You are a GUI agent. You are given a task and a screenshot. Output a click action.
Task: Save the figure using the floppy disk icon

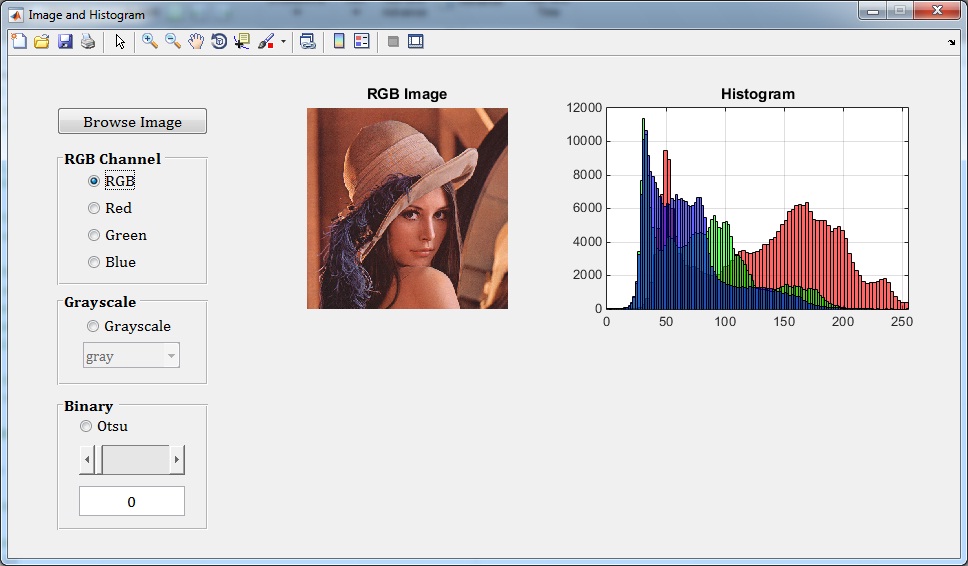tap(65, 41)
